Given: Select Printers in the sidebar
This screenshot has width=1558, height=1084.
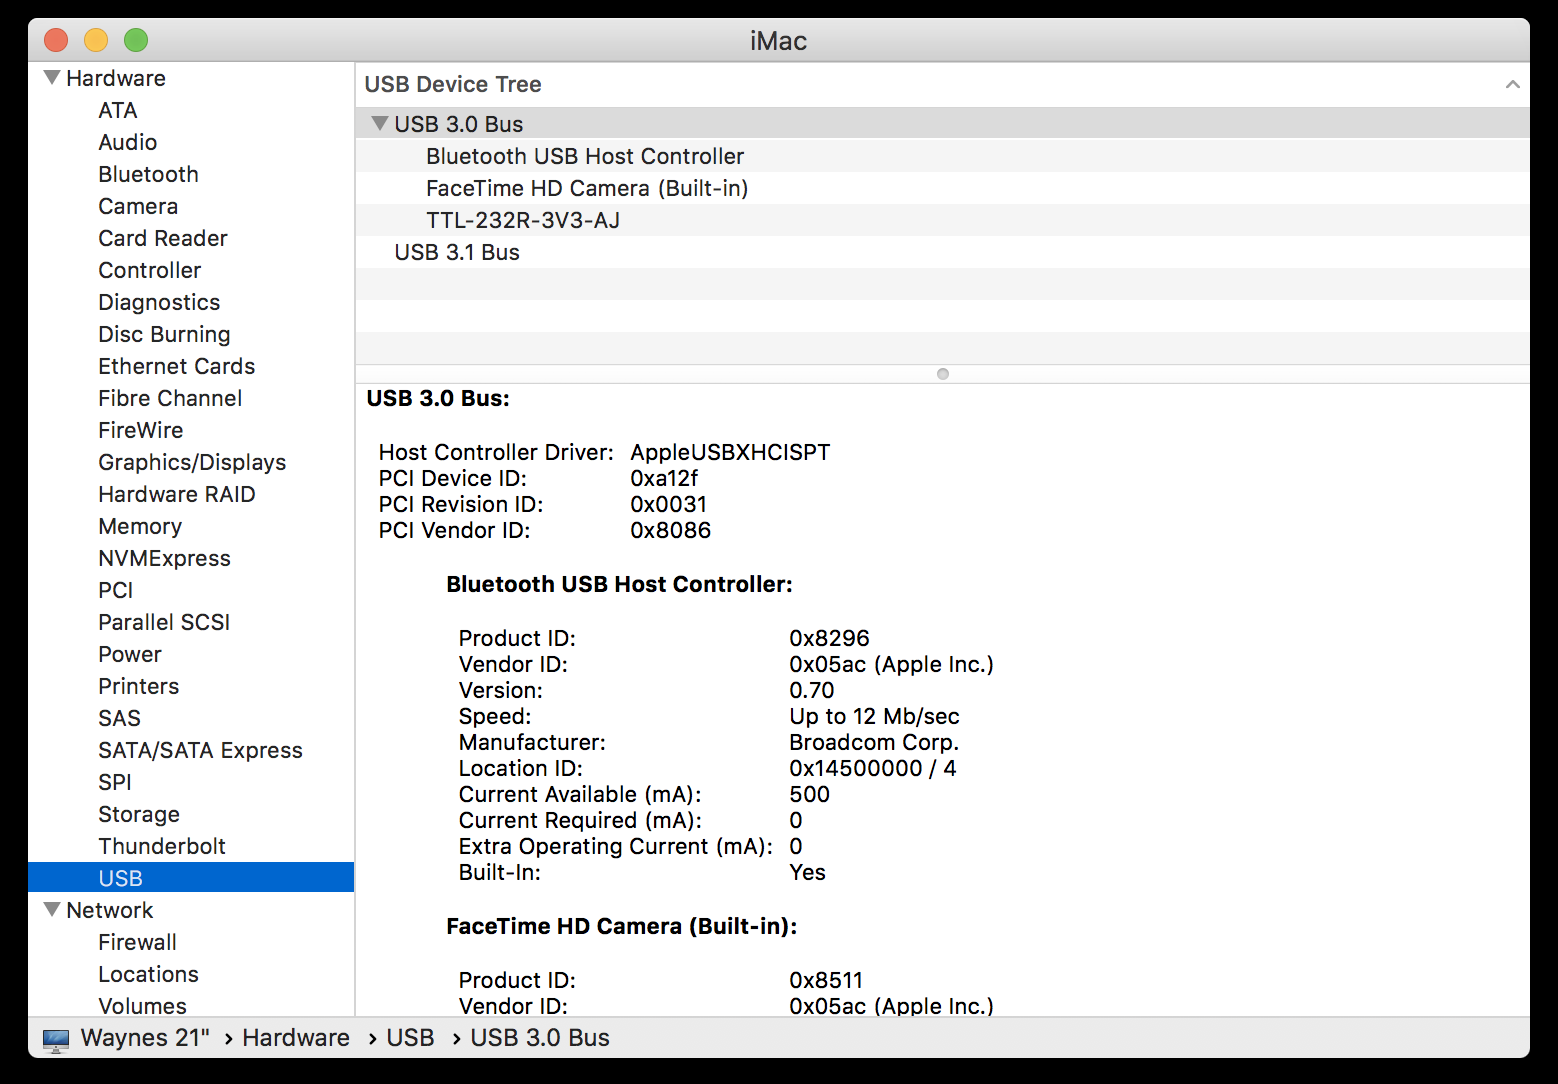Looking at the screenshot, I should pos(139,686).
